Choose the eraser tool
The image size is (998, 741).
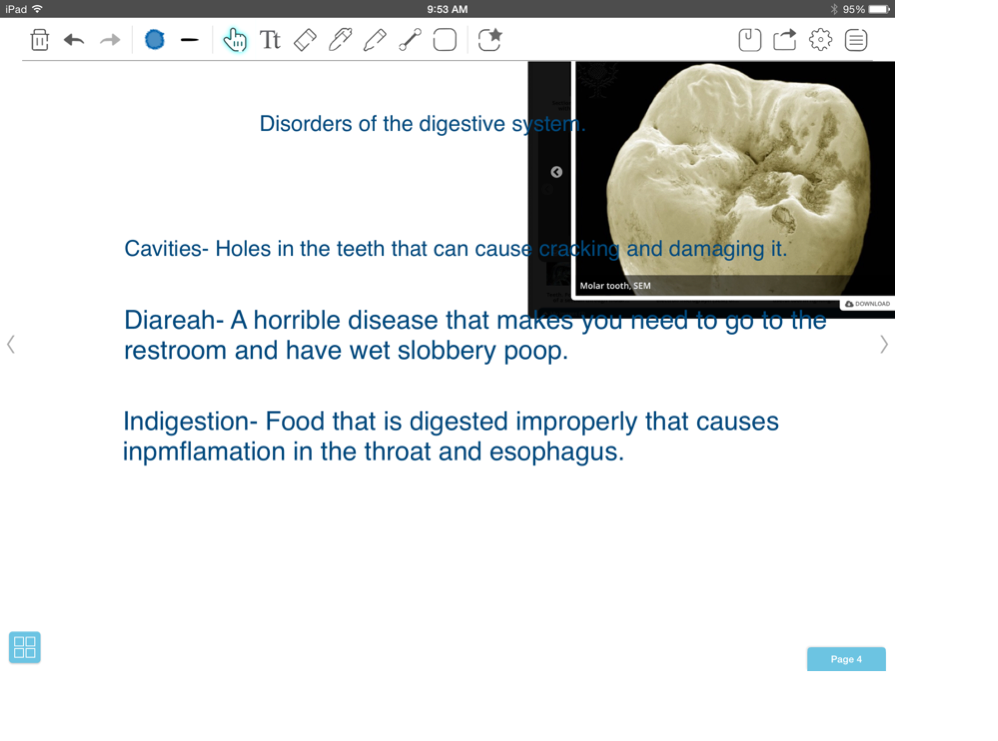[305, 40]
